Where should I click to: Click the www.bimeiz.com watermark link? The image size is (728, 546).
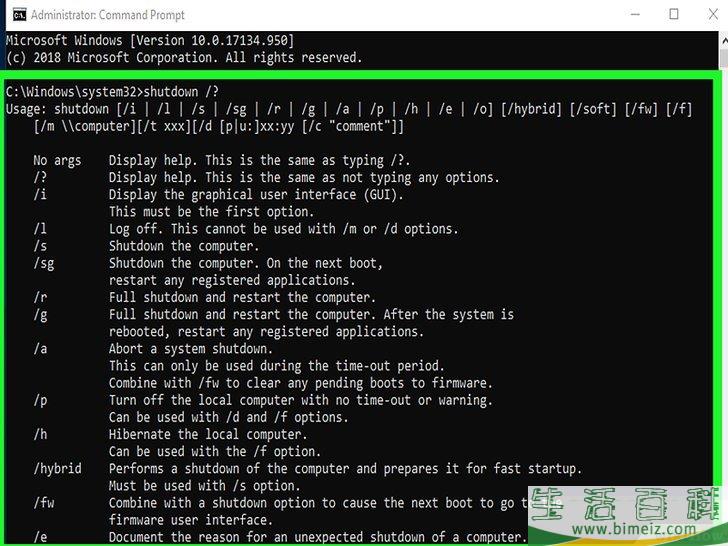click(x=634, y=529)
